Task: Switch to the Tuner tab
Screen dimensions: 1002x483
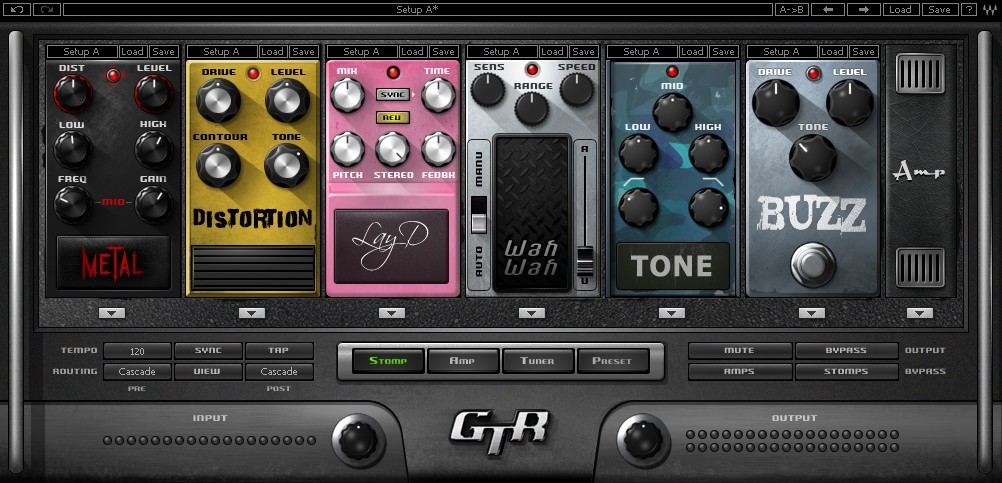Action: coord(537,361)
